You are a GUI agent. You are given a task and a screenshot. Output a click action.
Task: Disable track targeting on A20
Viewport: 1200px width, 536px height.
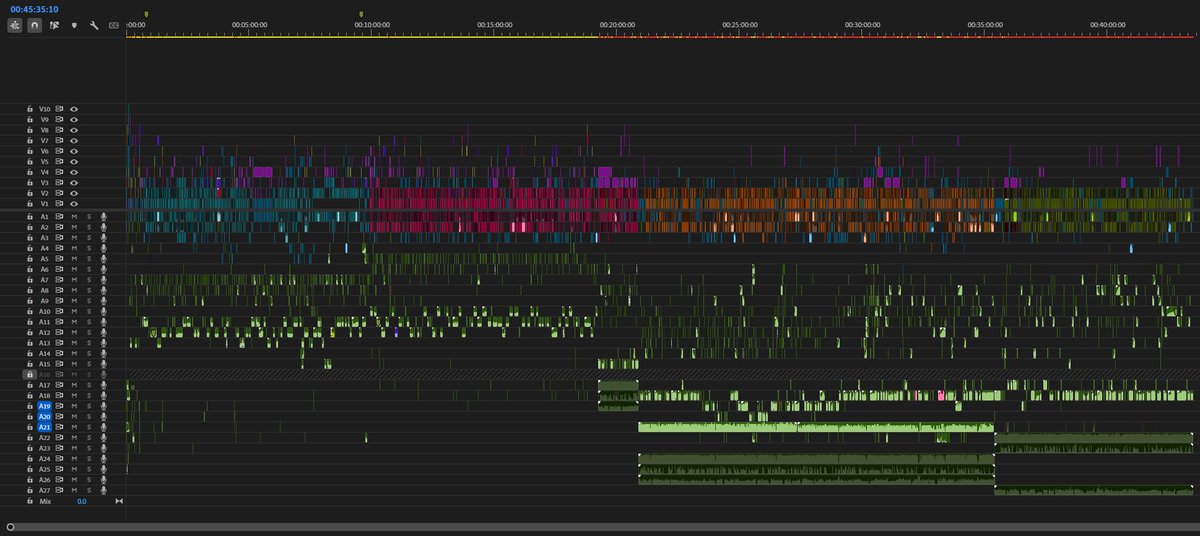pyautogui.click(x=44, y=417)
